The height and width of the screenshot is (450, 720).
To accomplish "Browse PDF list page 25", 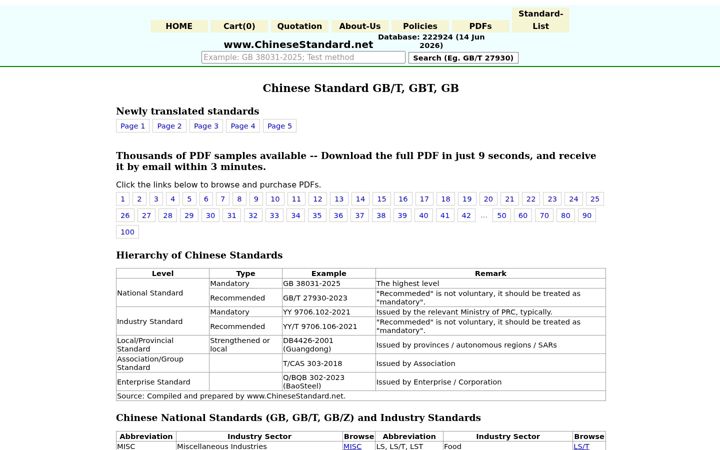I will 595,199.
